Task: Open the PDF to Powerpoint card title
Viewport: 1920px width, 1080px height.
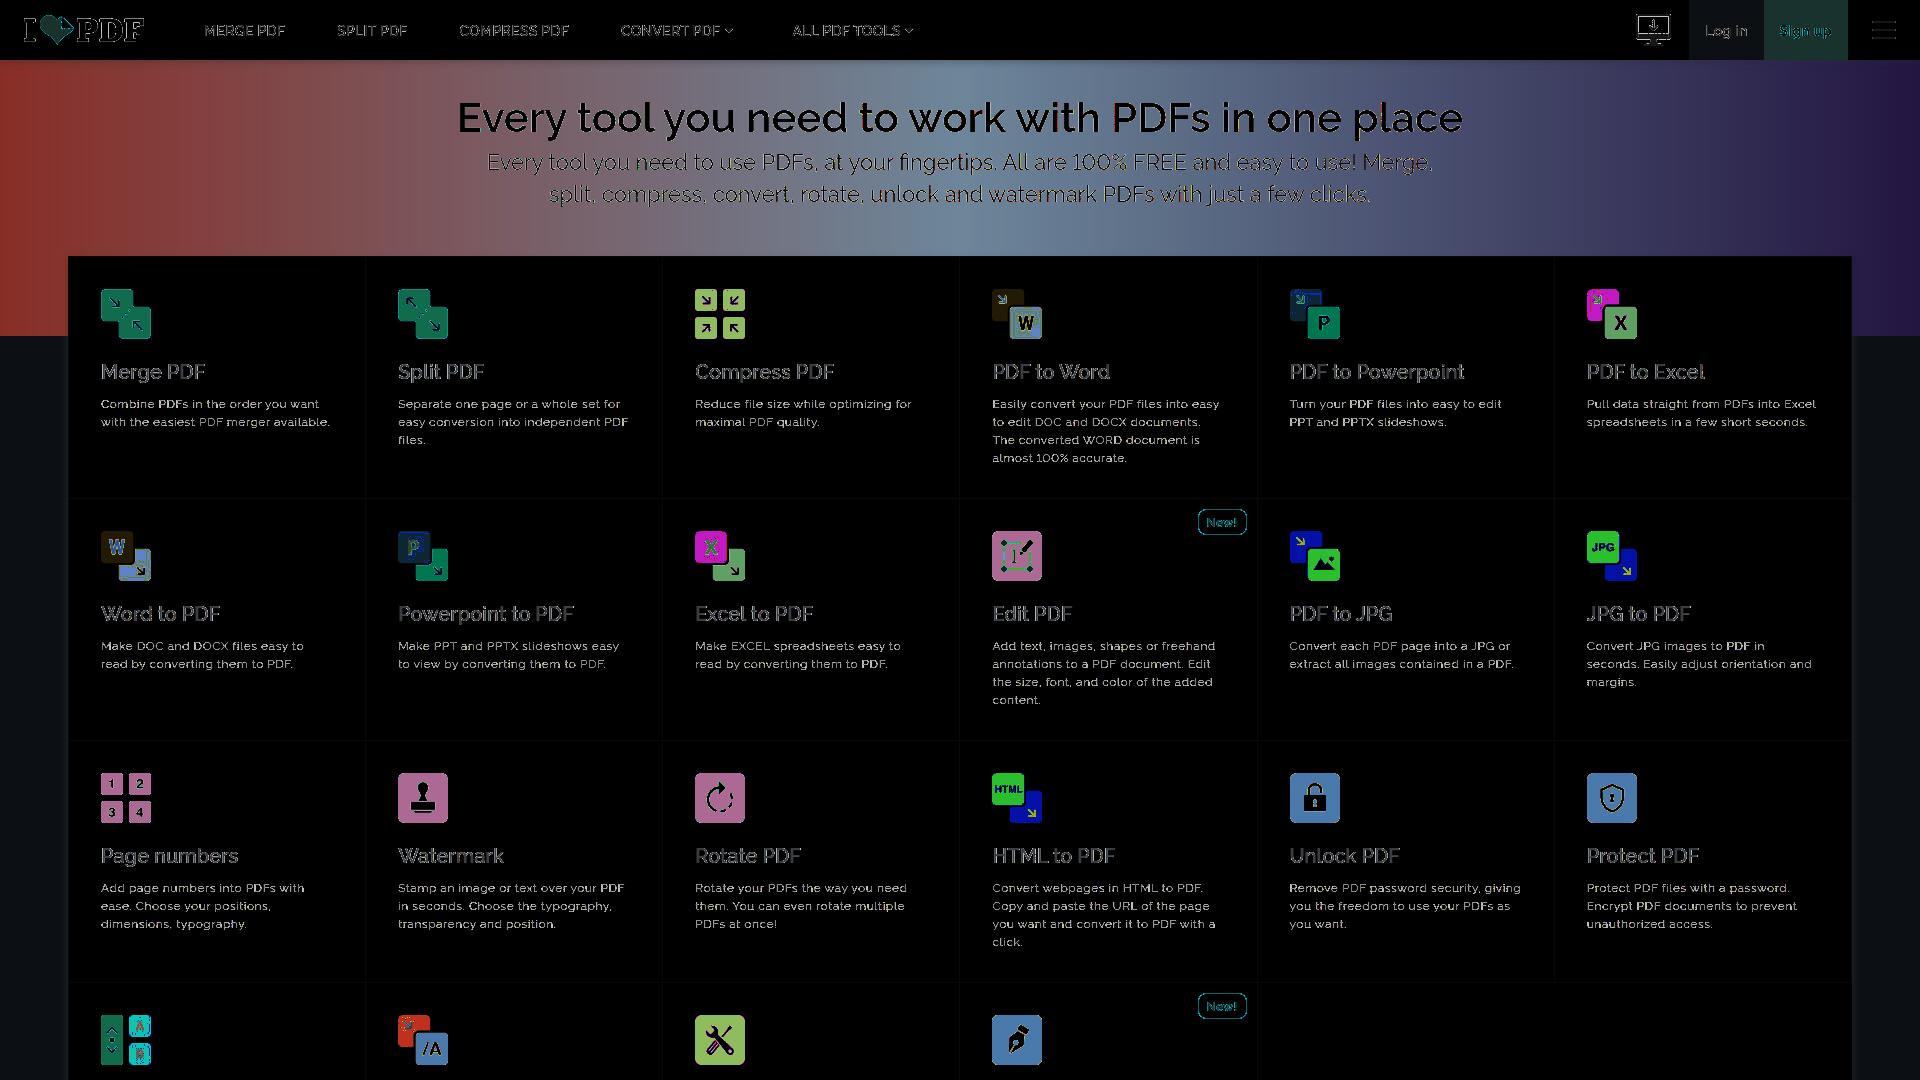Action: [x=1377, y=372]
